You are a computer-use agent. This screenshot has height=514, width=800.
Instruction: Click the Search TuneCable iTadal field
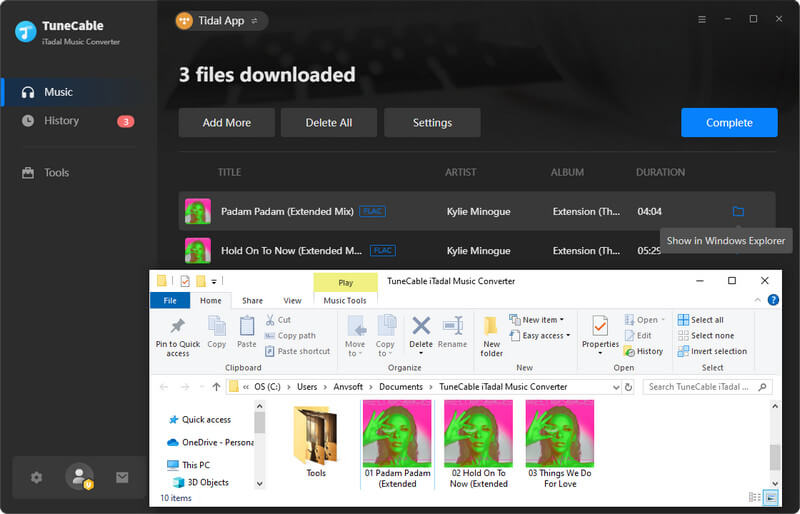pyautogui.click(x=707, y=387)
